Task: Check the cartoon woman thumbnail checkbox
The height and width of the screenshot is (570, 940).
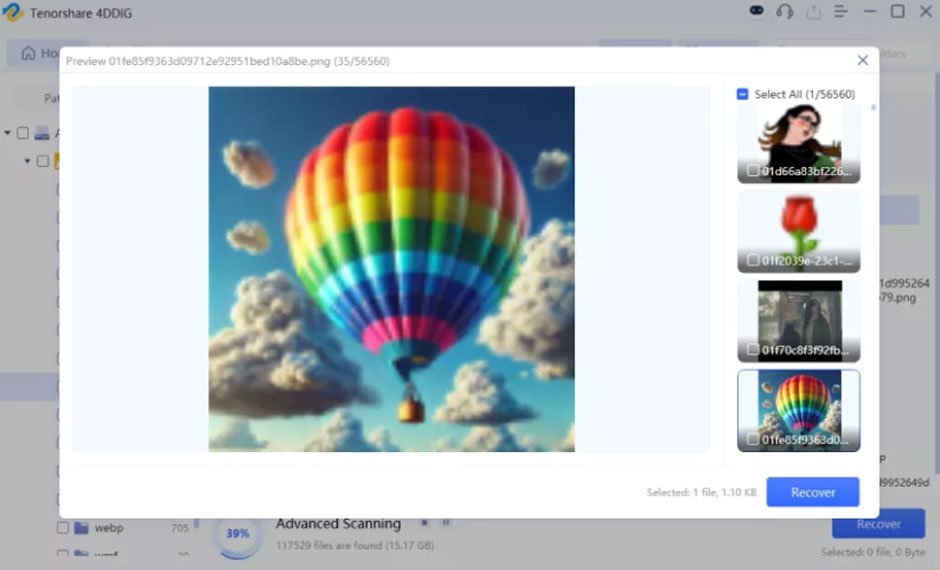Action: [x=753, y=171]
